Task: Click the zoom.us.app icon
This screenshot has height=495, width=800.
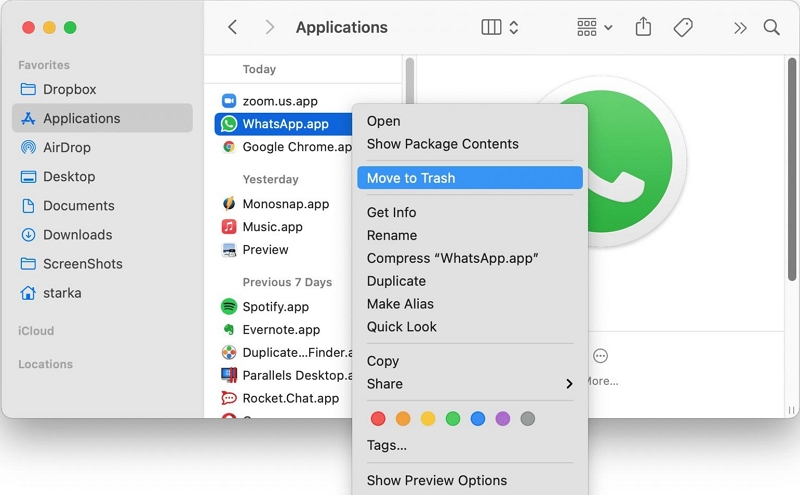Action: 229,101
